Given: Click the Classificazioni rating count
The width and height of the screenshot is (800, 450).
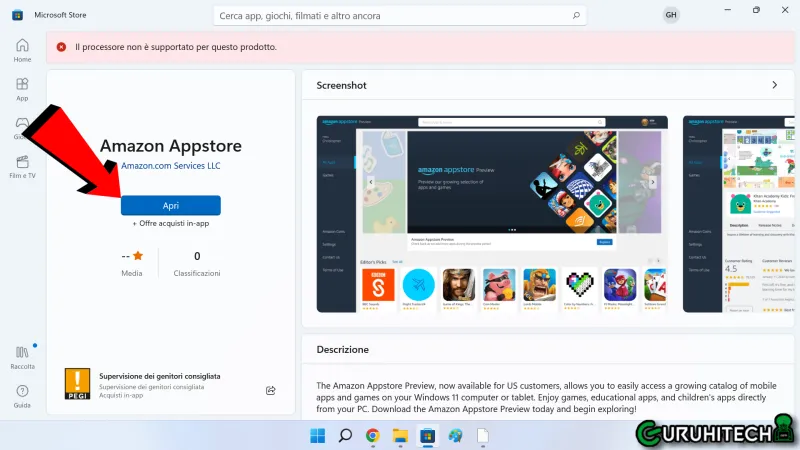Looking at the screenshot, I should 197,264.
